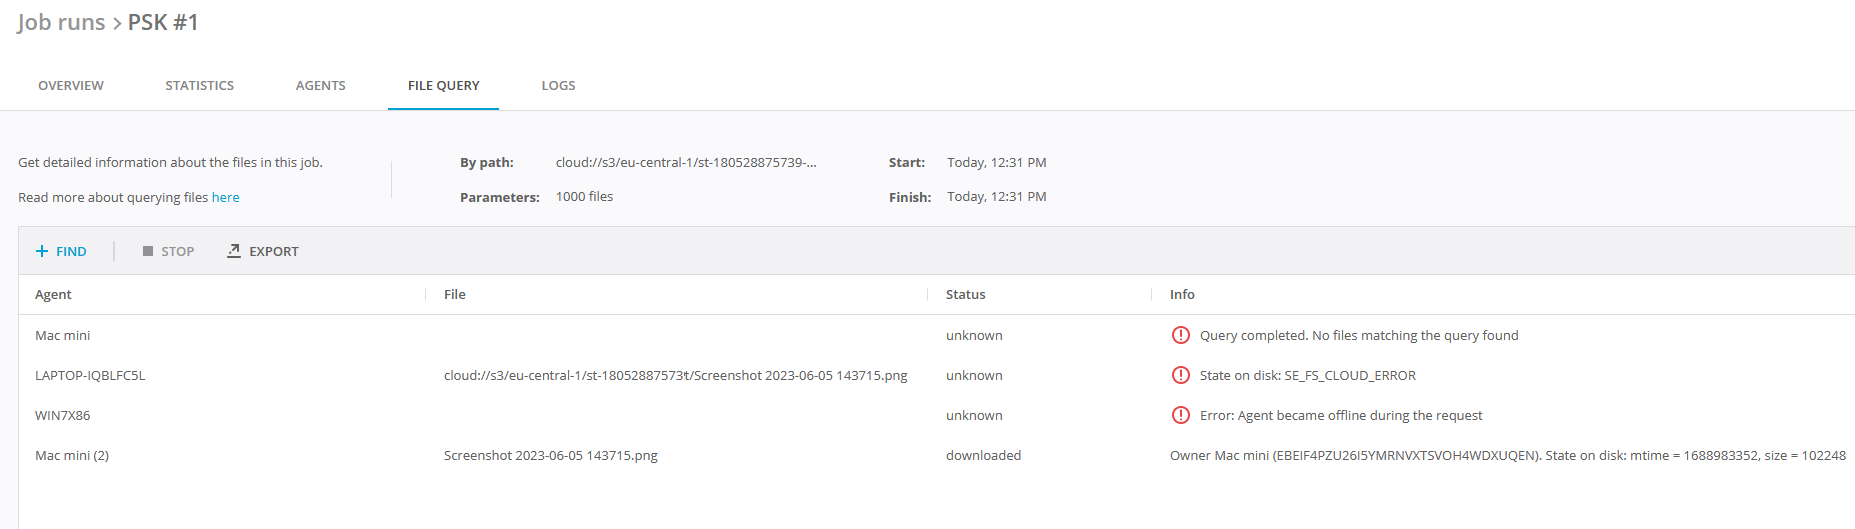The width and height of the screenshot is (1855, 529).
Task: Select the WIN7X86 agent row
Action: coord(62,415)
